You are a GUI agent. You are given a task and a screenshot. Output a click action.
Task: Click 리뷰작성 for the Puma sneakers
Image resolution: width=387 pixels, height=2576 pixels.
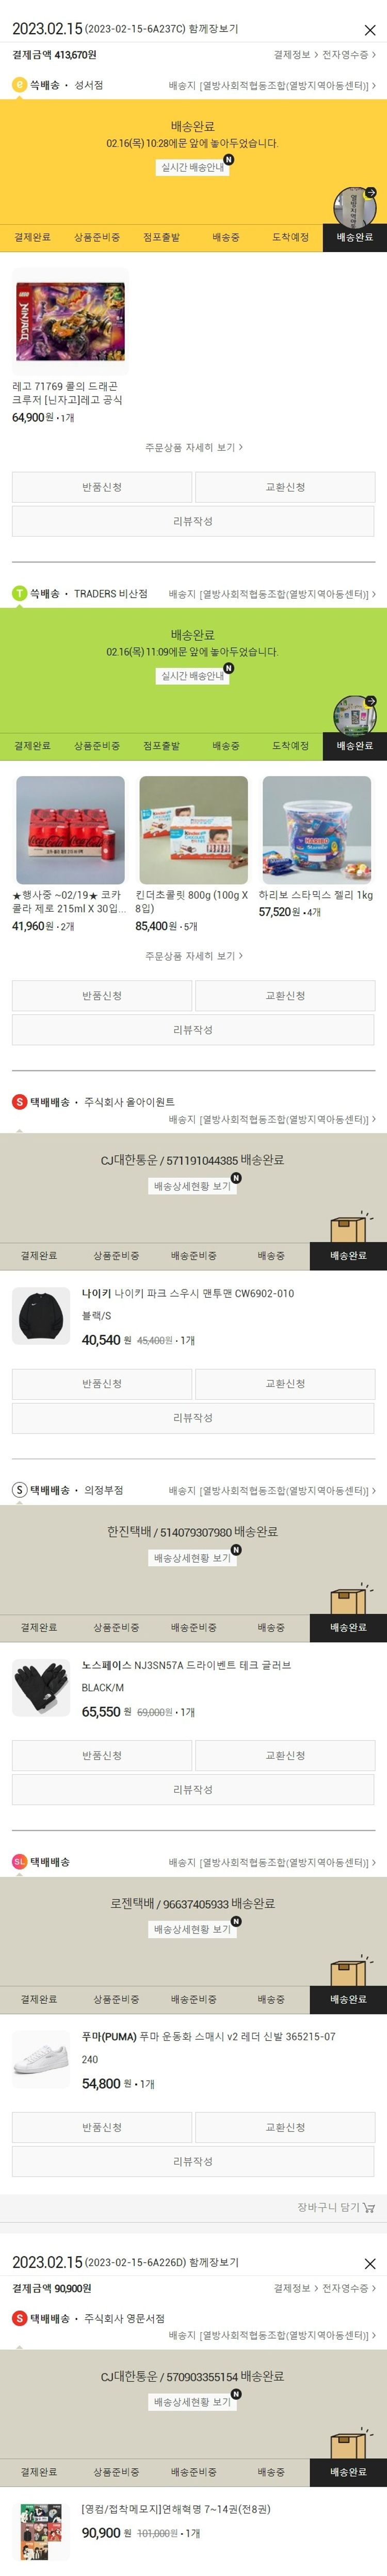[193, 2161]
